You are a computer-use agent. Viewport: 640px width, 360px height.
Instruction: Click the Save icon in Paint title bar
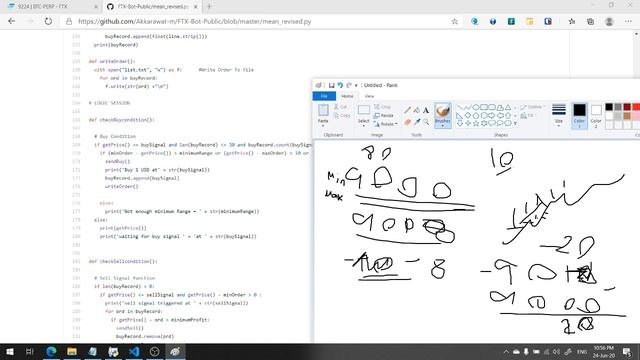coord(331,85)
